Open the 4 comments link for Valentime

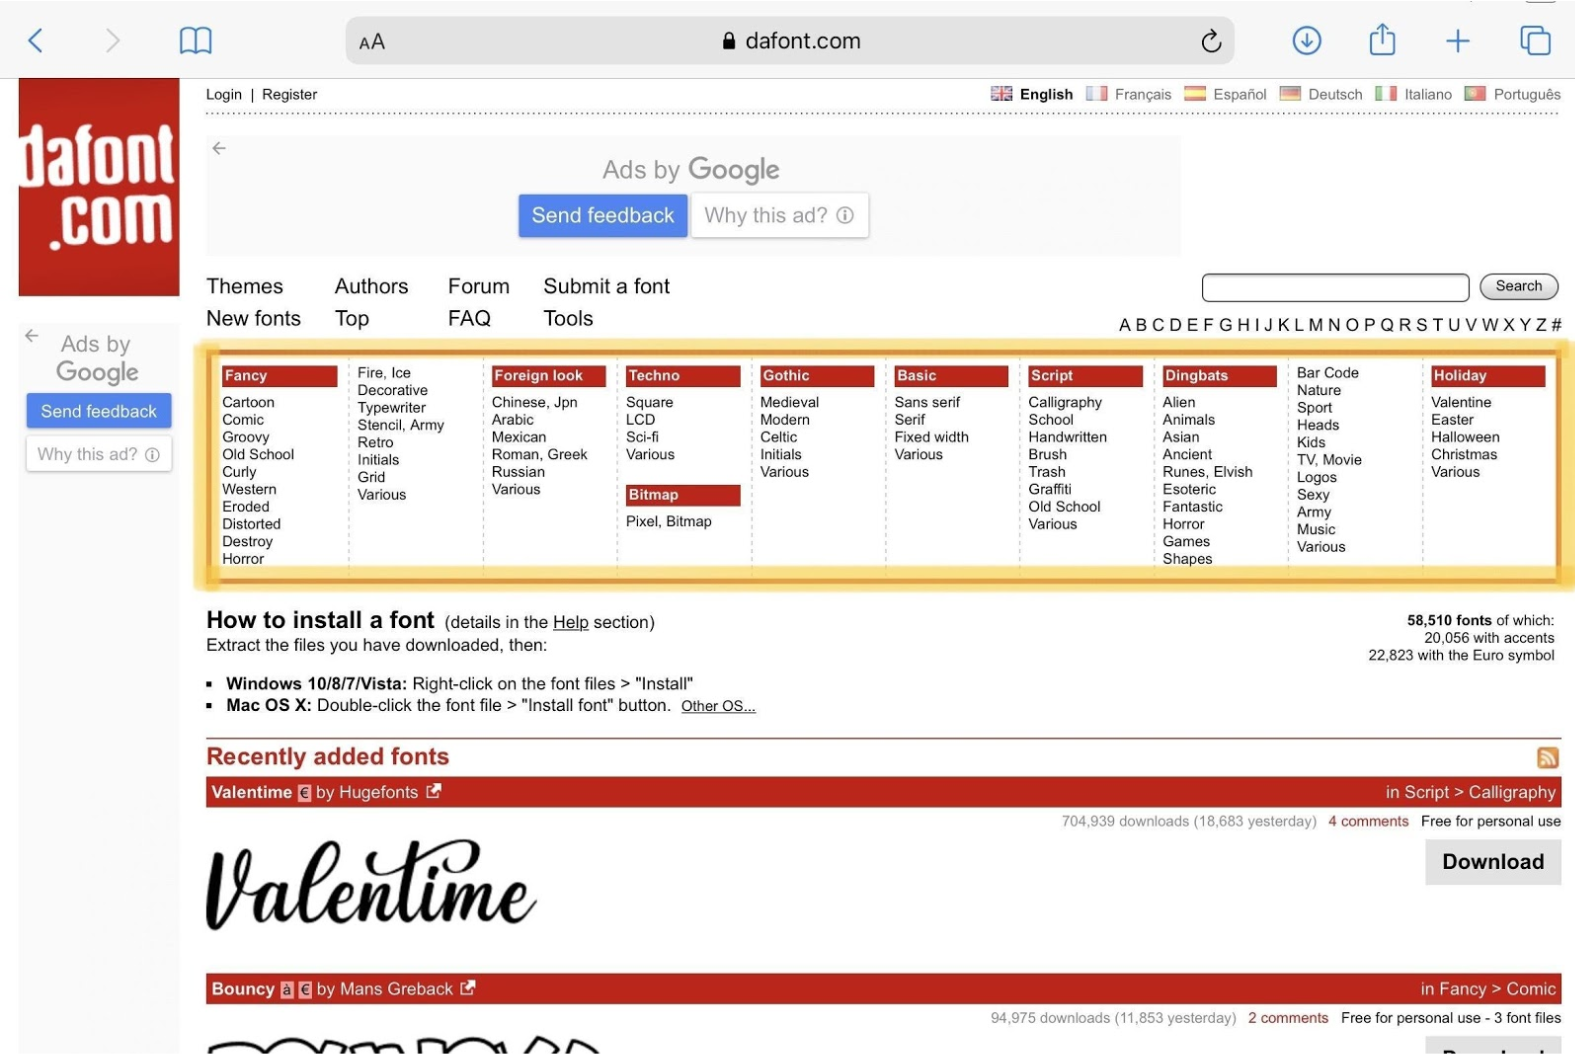(1368, 821)
